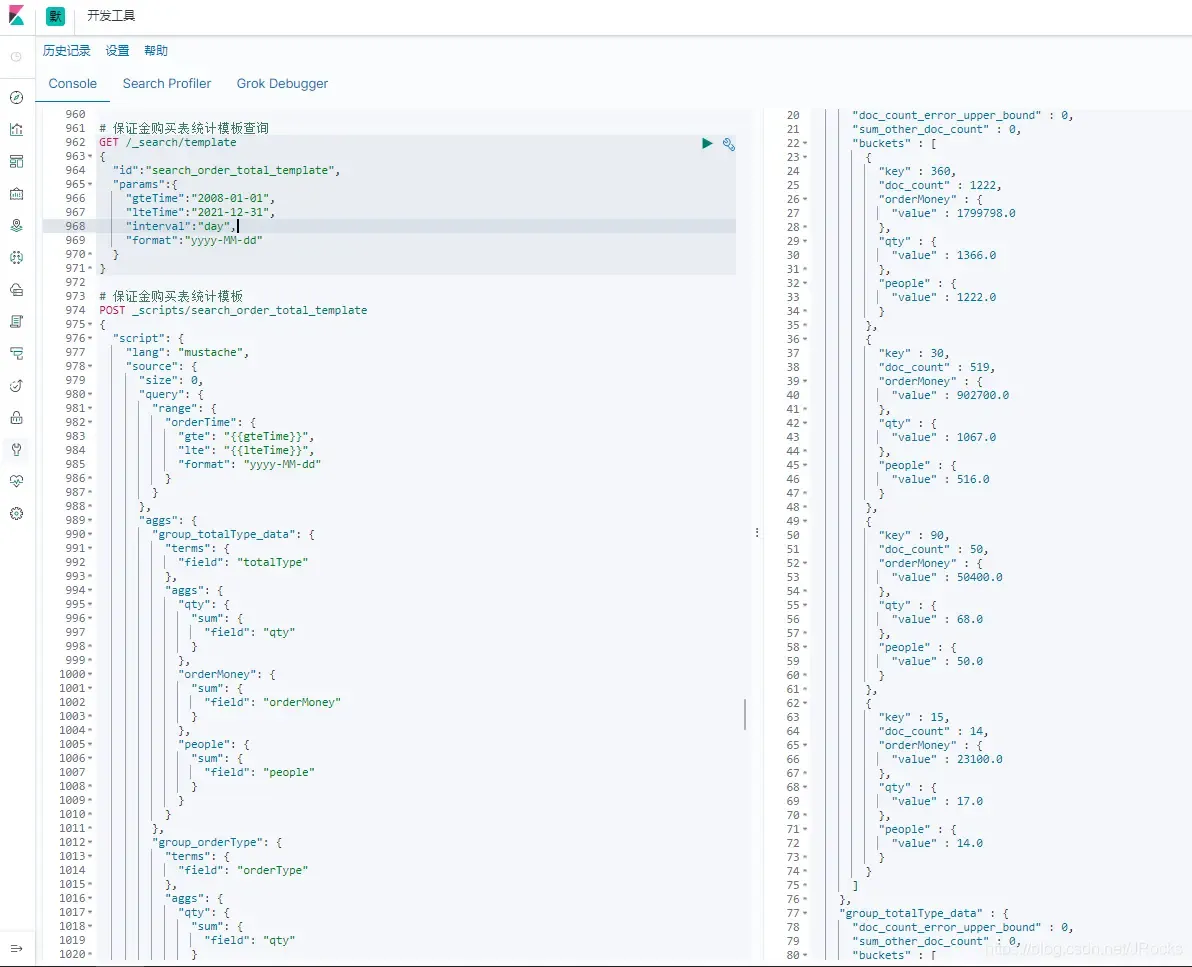This screenshot has height=967, width=1192.
Task: Open the Maps app icon
Action: [16, 225]
